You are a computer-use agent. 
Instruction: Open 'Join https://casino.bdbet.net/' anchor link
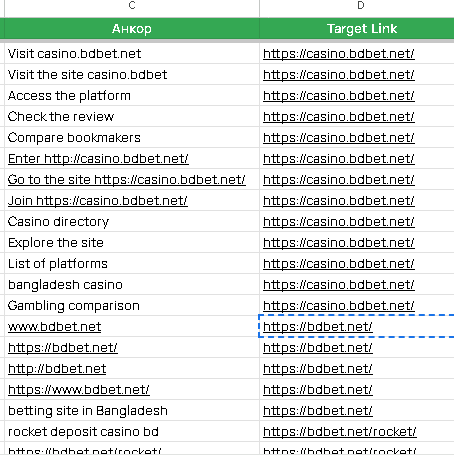tap(98, 201)
